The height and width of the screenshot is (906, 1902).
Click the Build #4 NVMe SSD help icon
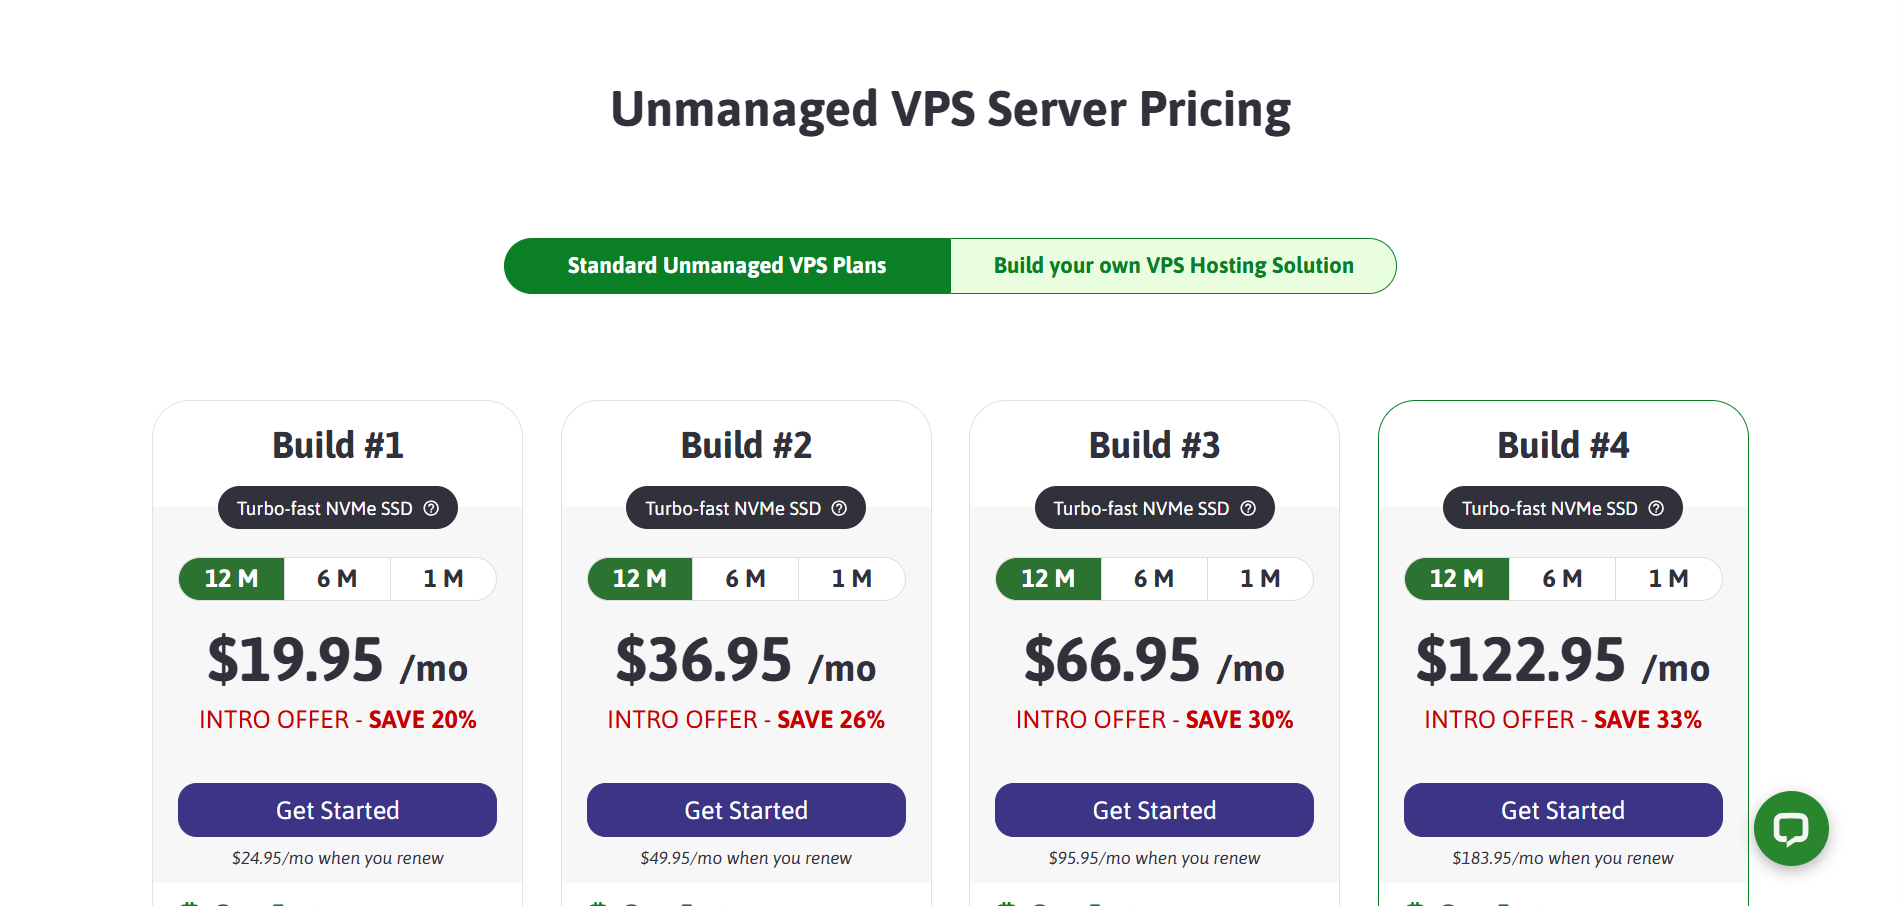point(1656,508)
